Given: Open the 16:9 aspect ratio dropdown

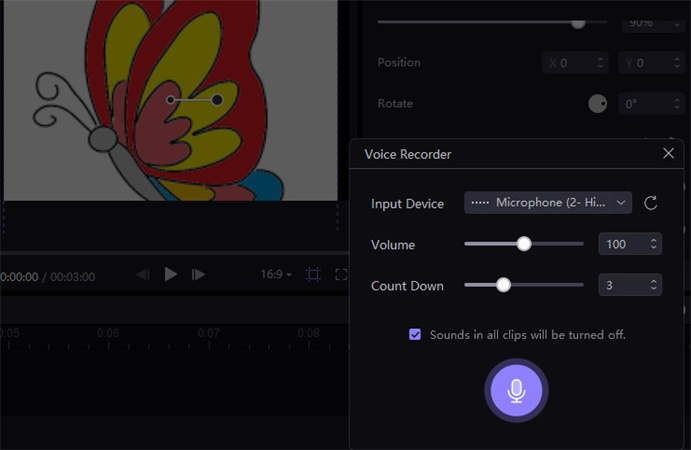Looking at the screenshot, I should pos(276,274).
